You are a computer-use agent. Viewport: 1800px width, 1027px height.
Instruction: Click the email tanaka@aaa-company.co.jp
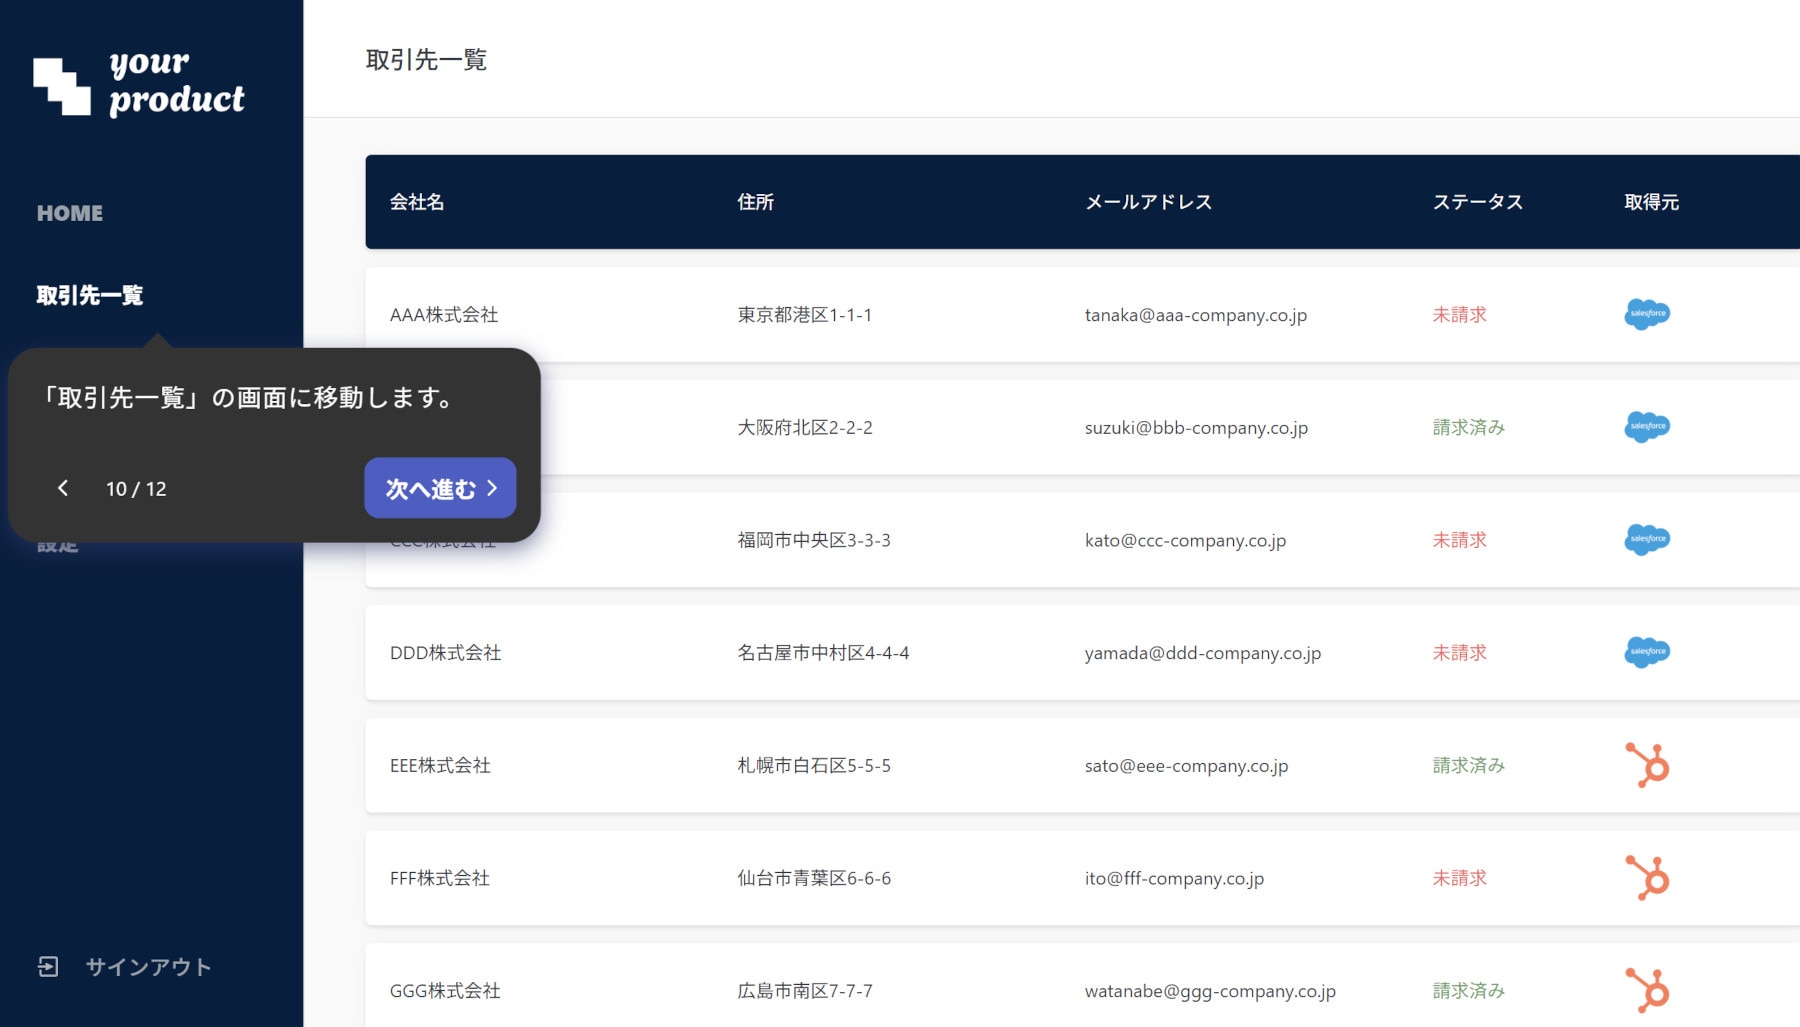pos(1195,315)
